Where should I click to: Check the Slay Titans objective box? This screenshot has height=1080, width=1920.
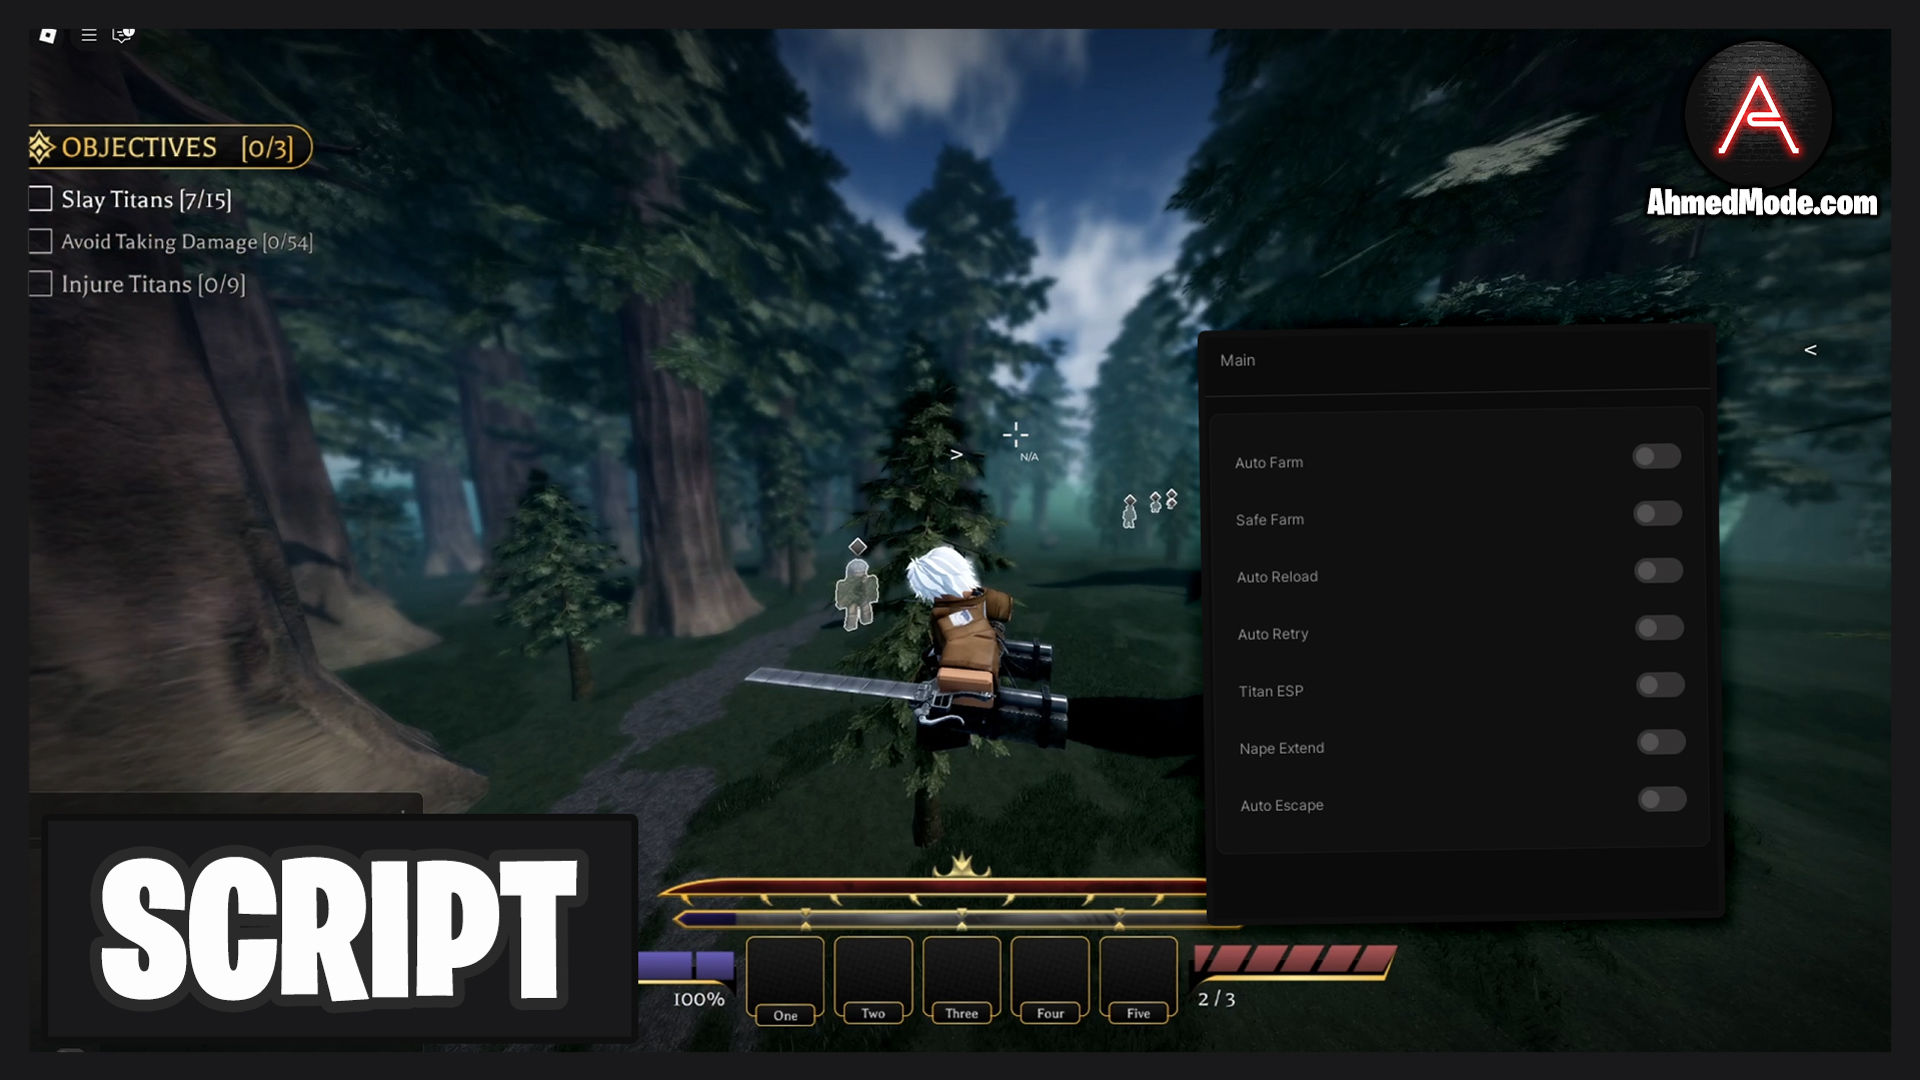click(41, 199)
